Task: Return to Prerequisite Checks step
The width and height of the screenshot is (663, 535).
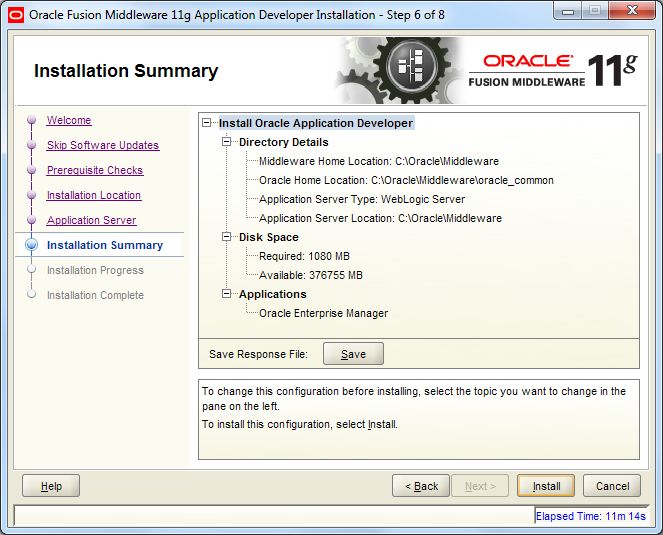Action: pyautogui.click(x=95, y=170)
